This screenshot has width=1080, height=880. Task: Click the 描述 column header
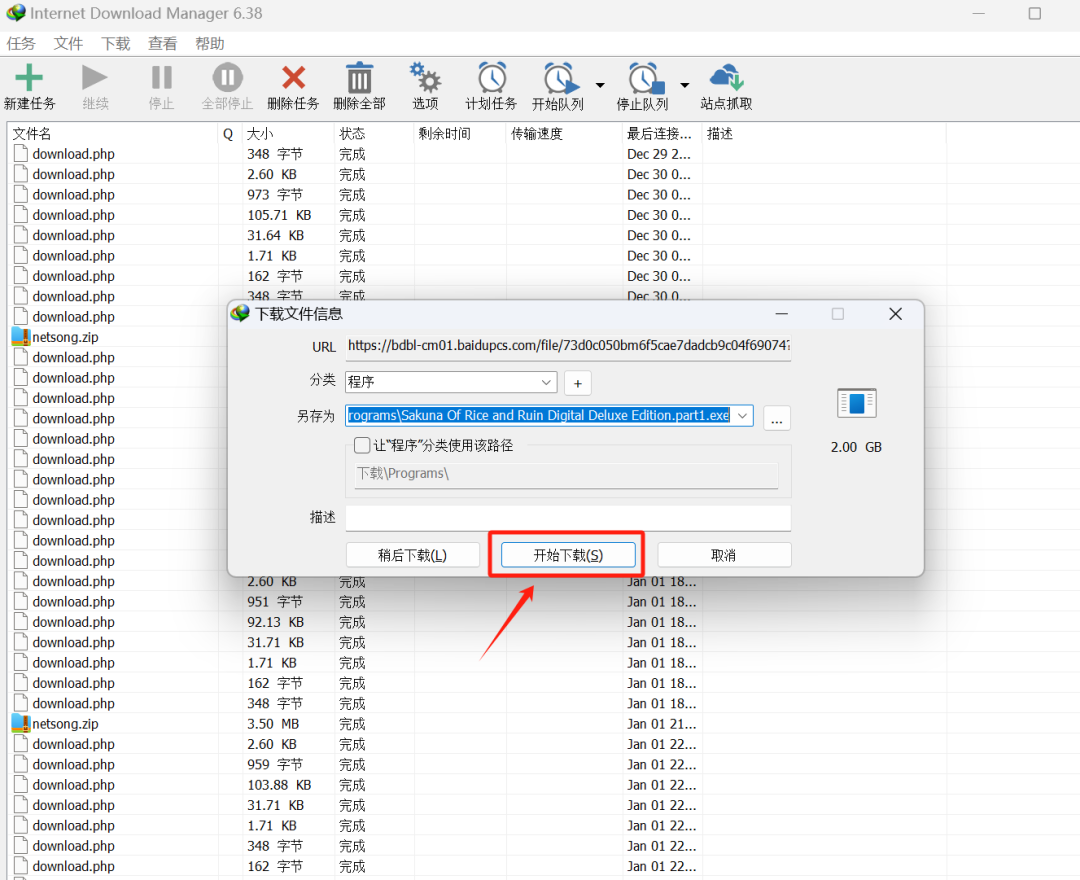pos(824,134)
